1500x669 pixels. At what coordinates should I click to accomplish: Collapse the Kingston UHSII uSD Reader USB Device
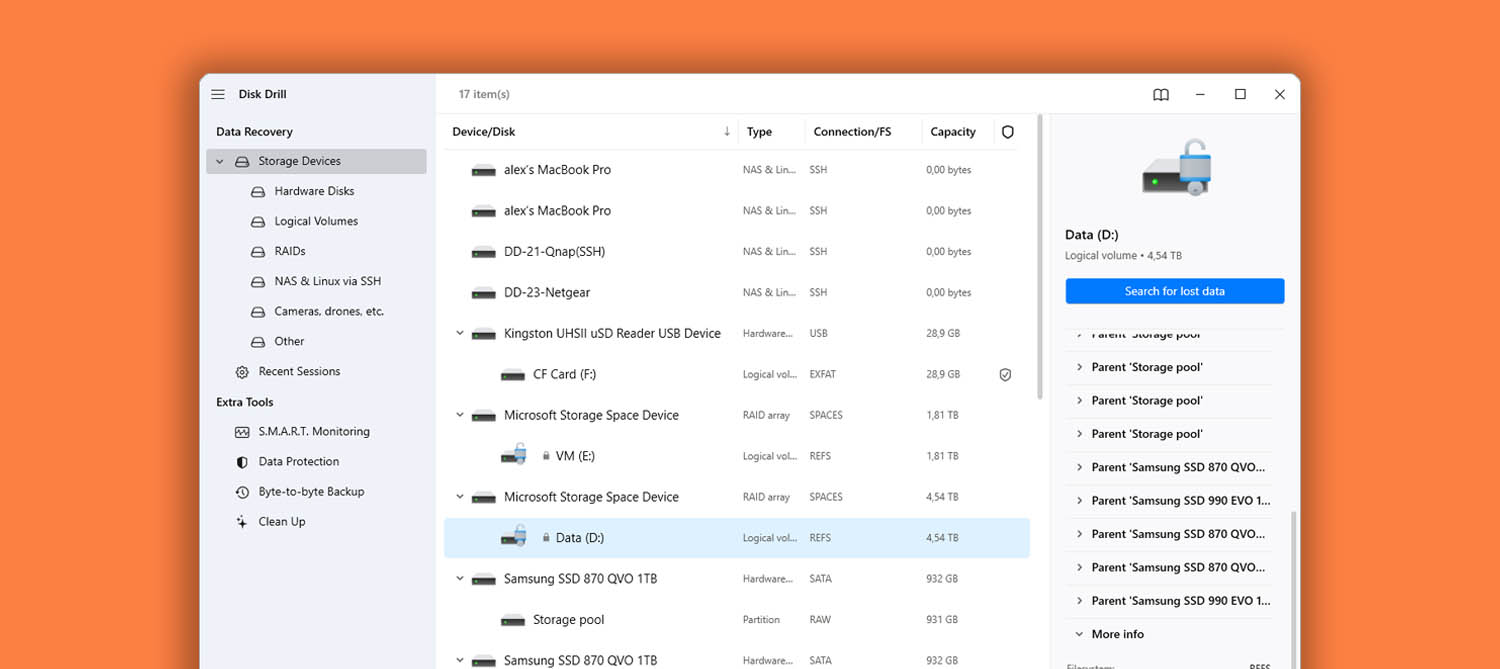(x=460, y=333)
